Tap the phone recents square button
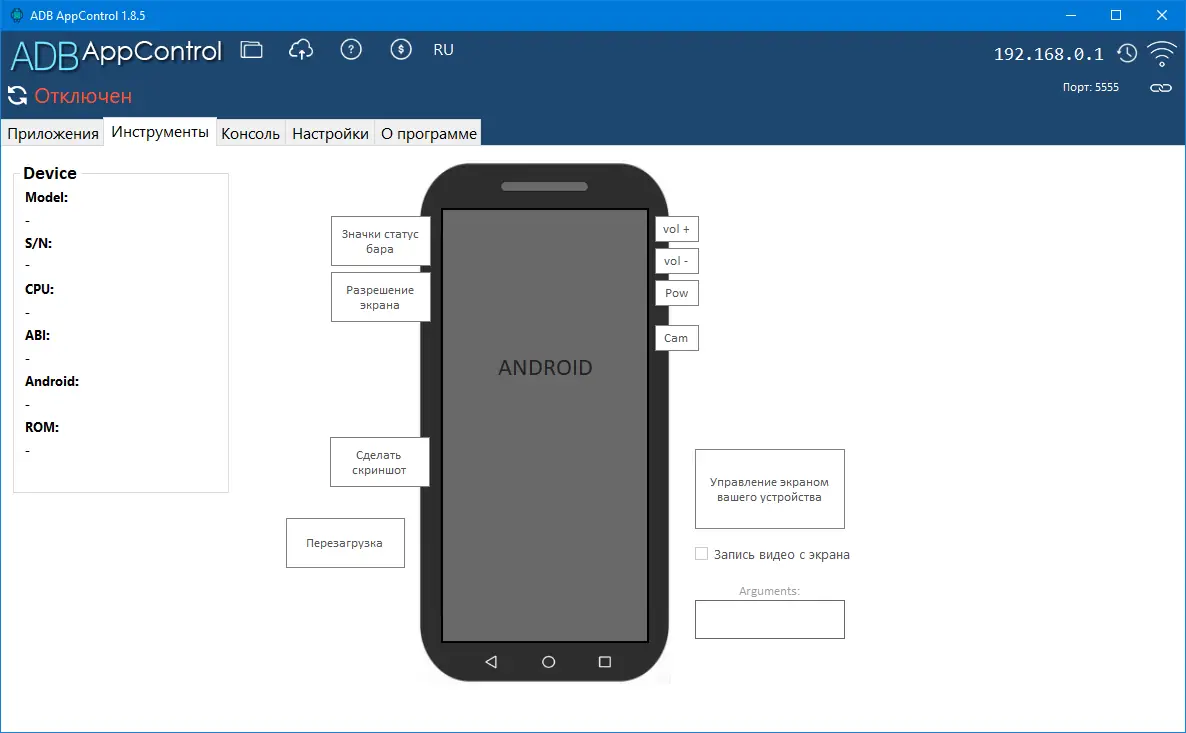Image resolution: width=1186 pixels, height=733 pixels. tap(604, 662)
